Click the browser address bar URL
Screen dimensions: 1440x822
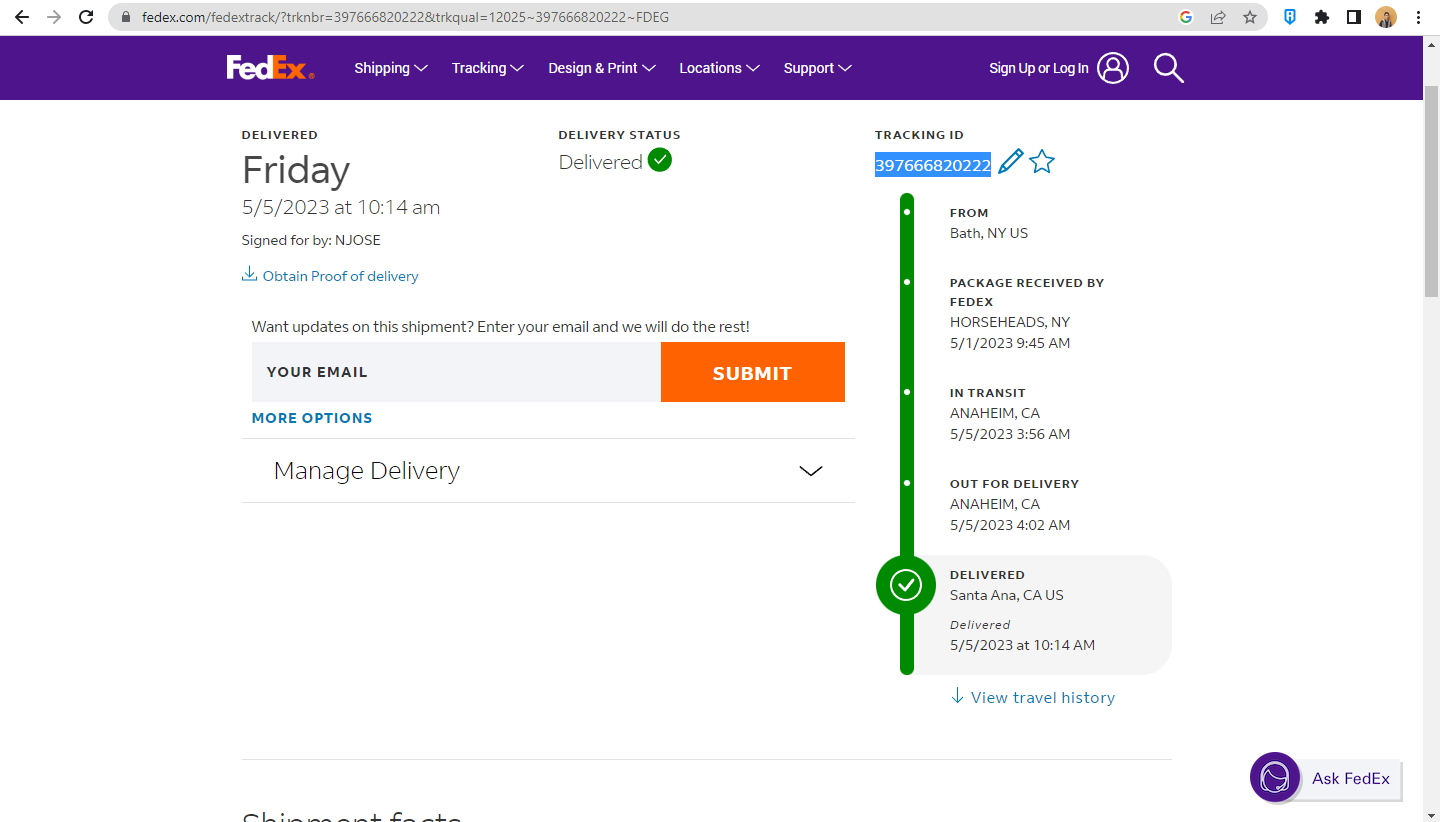pyautogui.click(x=406, y=17)
